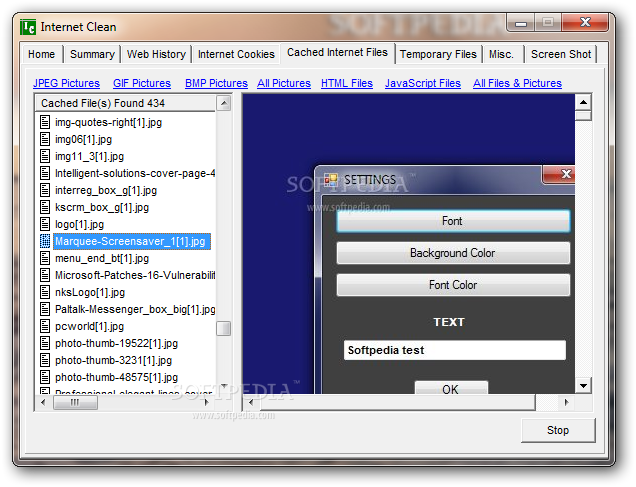Image resolution: width=636 pixels, height=487 pixels.
Task: Click file icon next to img11_3[1].jpg
Action: pyautogui.click(x=45, y=156)
